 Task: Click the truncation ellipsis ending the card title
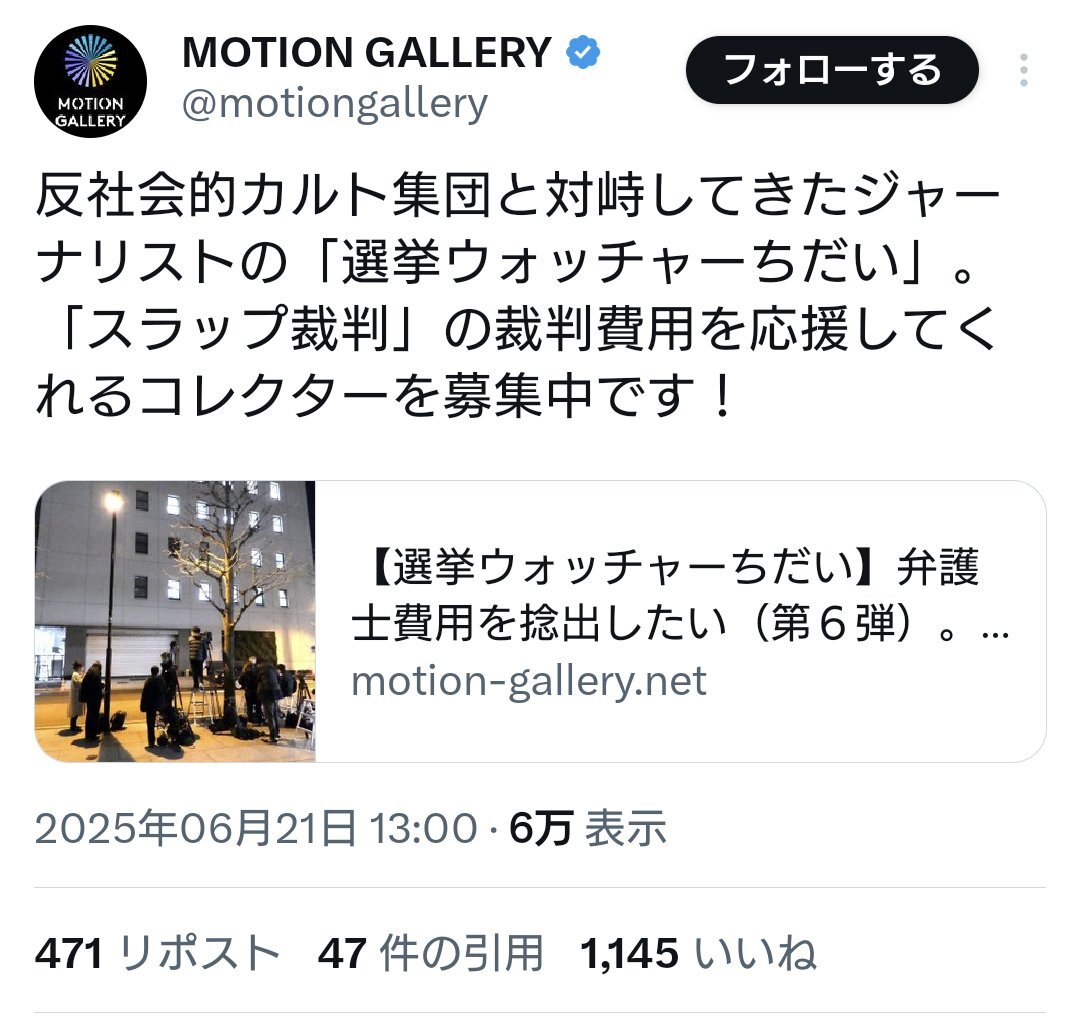click(995, 632)
